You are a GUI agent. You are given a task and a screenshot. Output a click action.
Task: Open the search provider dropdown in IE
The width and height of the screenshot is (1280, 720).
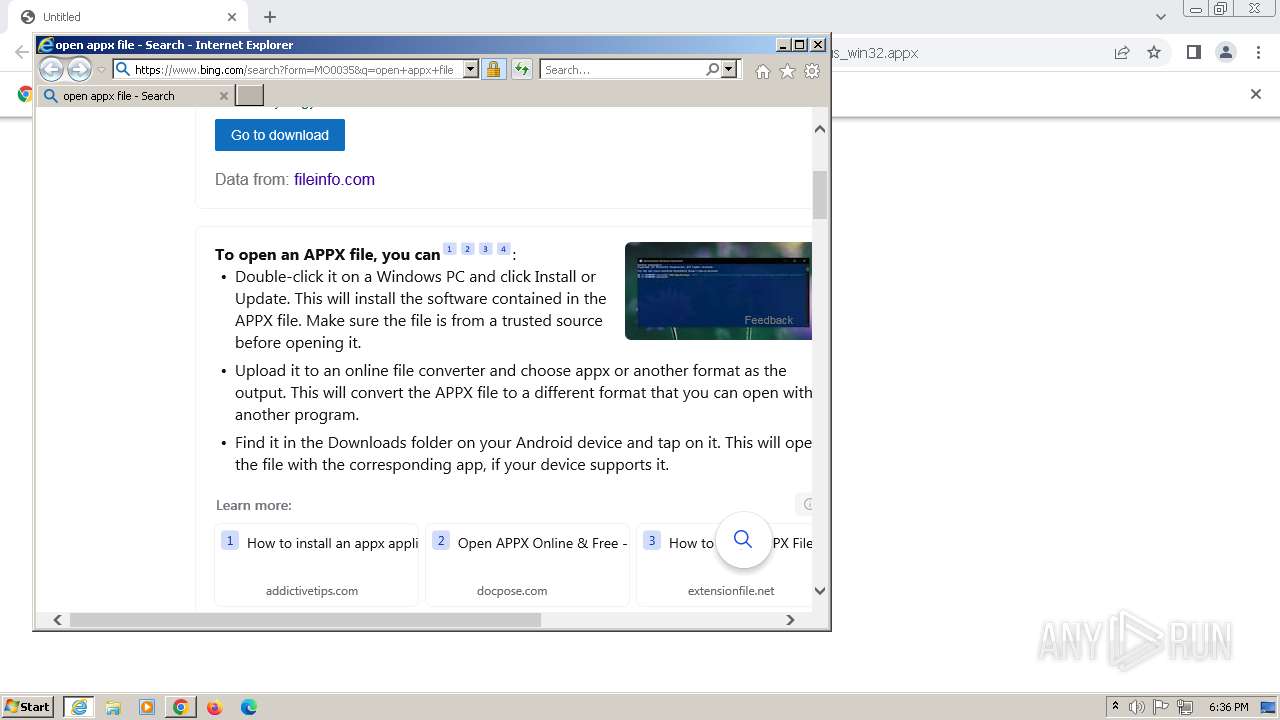click(x=729, y=69)
